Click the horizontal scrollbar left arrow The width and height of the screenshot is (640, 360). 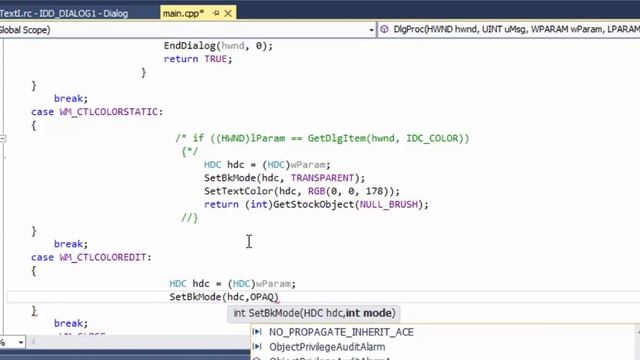(33, 342)
